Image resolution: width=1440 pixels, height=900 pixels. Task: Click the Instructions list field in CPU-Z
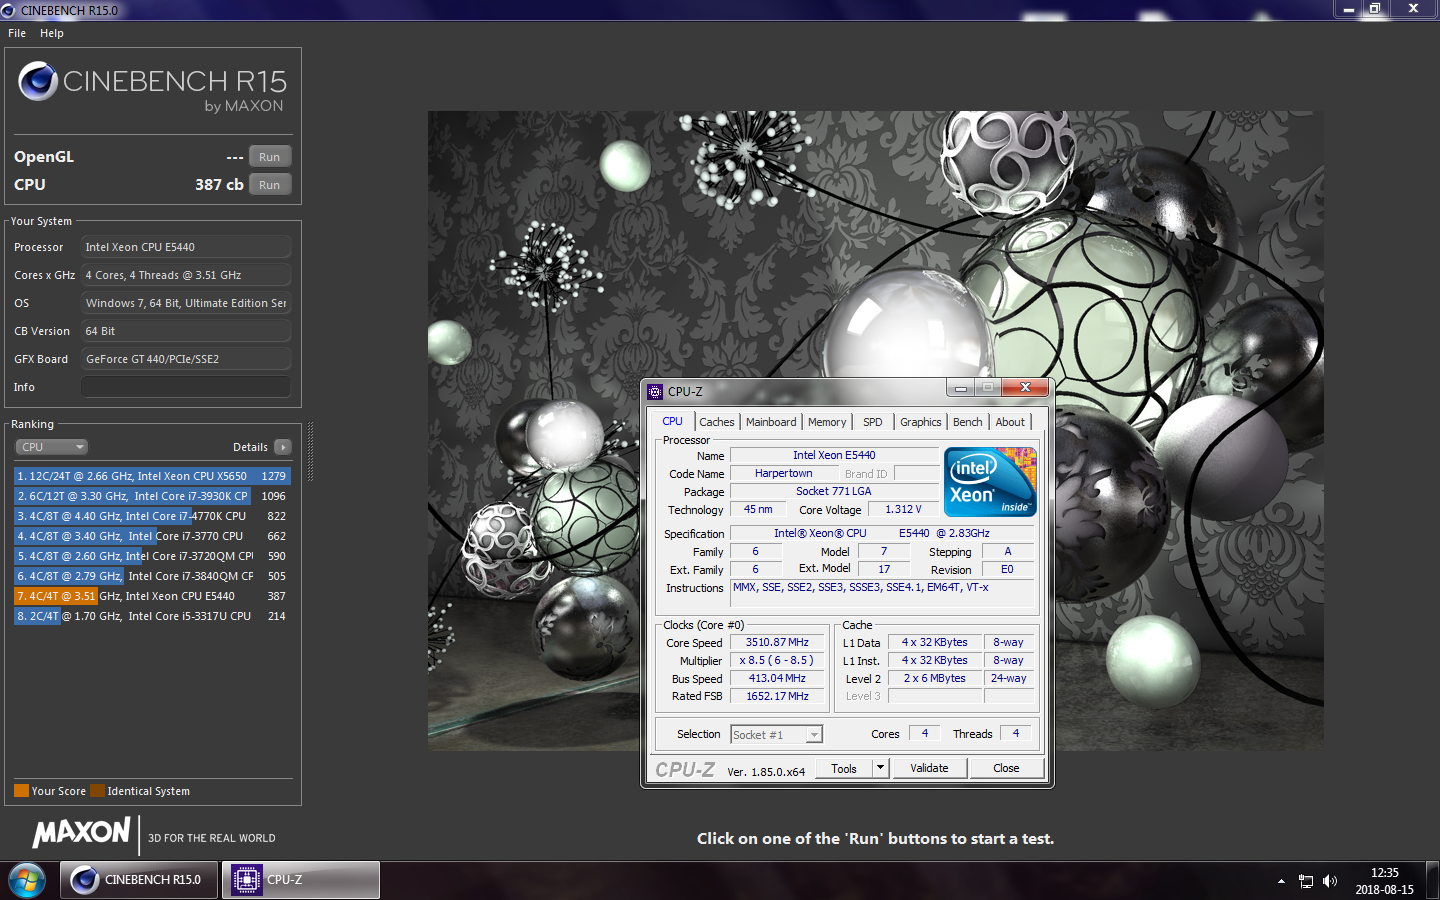point(882,594)
